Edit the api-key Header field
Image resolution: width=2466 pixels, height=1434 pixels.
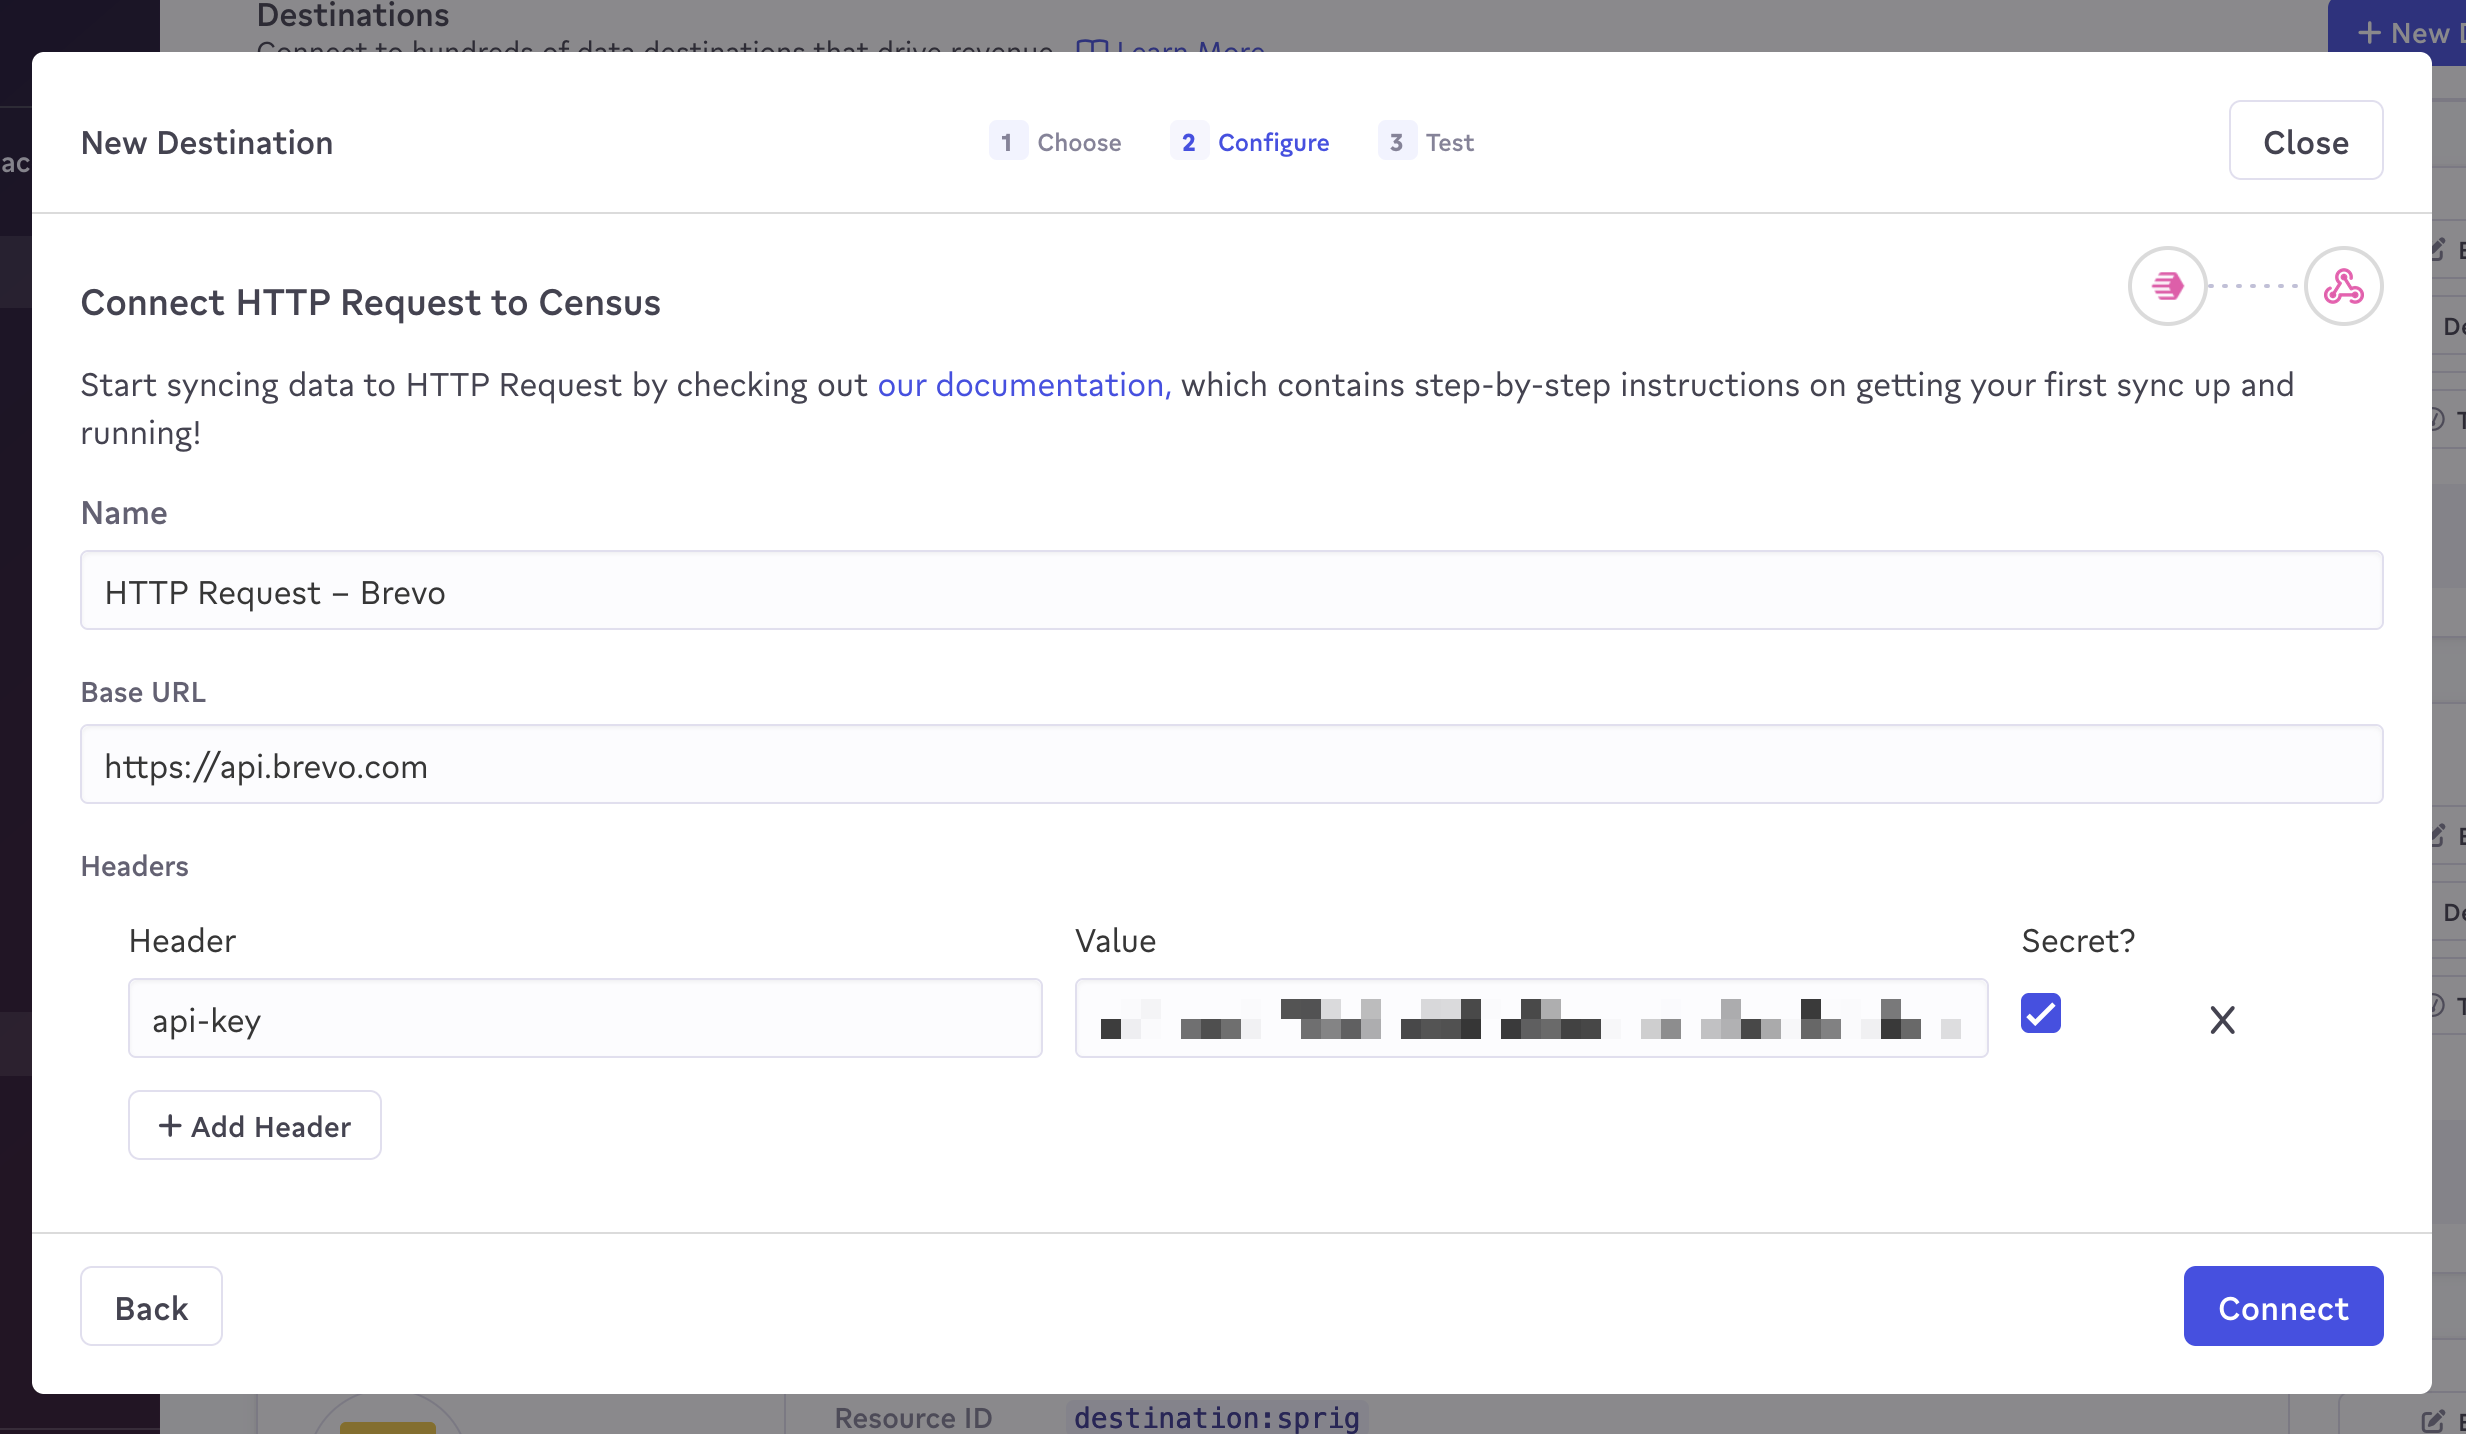pos(585,1019)
